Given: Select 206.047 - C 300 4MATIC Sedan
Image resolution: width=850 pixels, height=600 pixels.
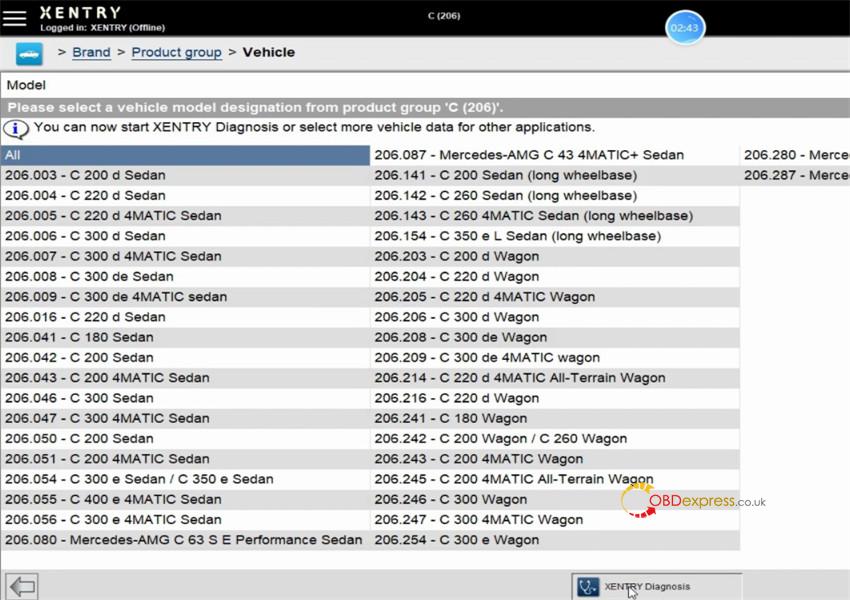Looking at the screenshot, I should point(185,418).
